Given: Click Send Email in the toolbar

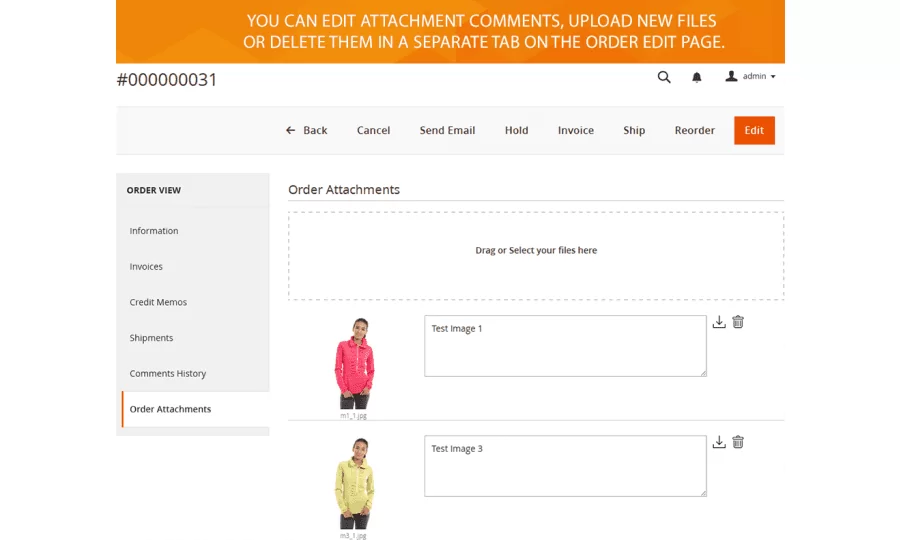Looking at the screenshot, I should pos(447,130).
